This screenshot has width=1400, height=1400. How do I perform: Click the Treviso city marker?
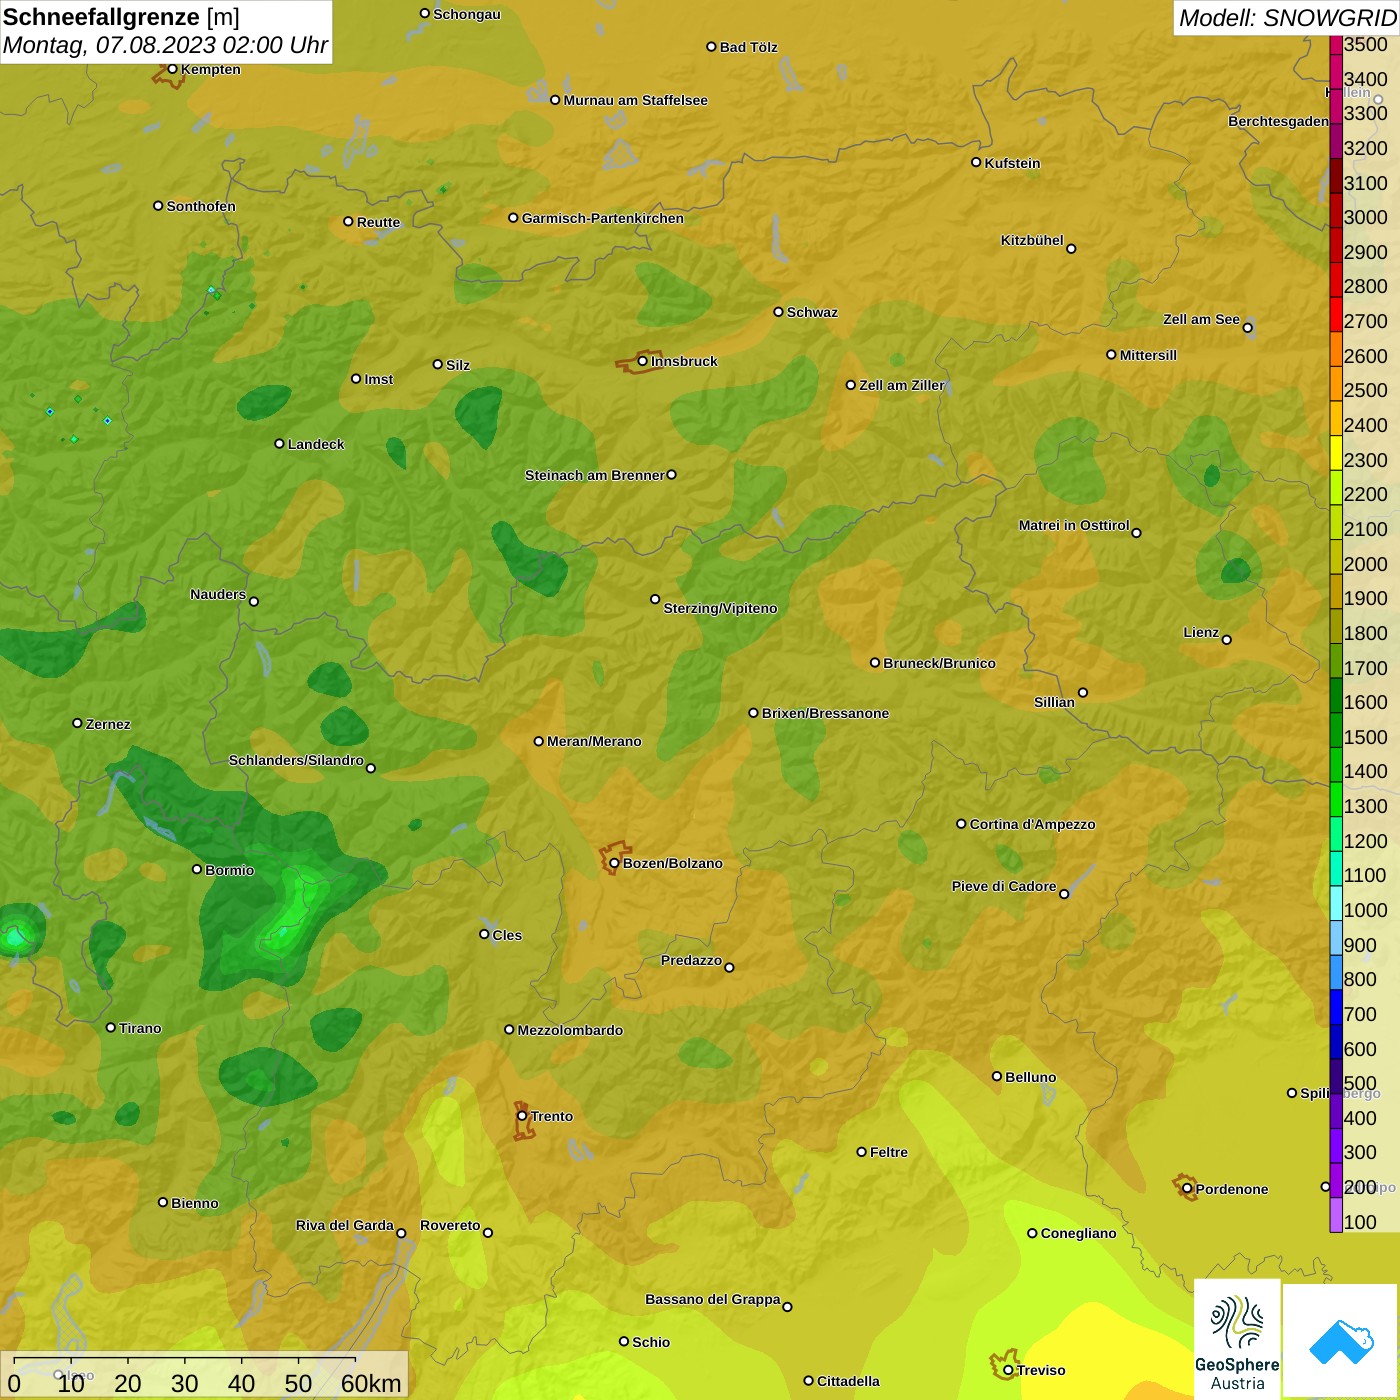(1008, 1370)
